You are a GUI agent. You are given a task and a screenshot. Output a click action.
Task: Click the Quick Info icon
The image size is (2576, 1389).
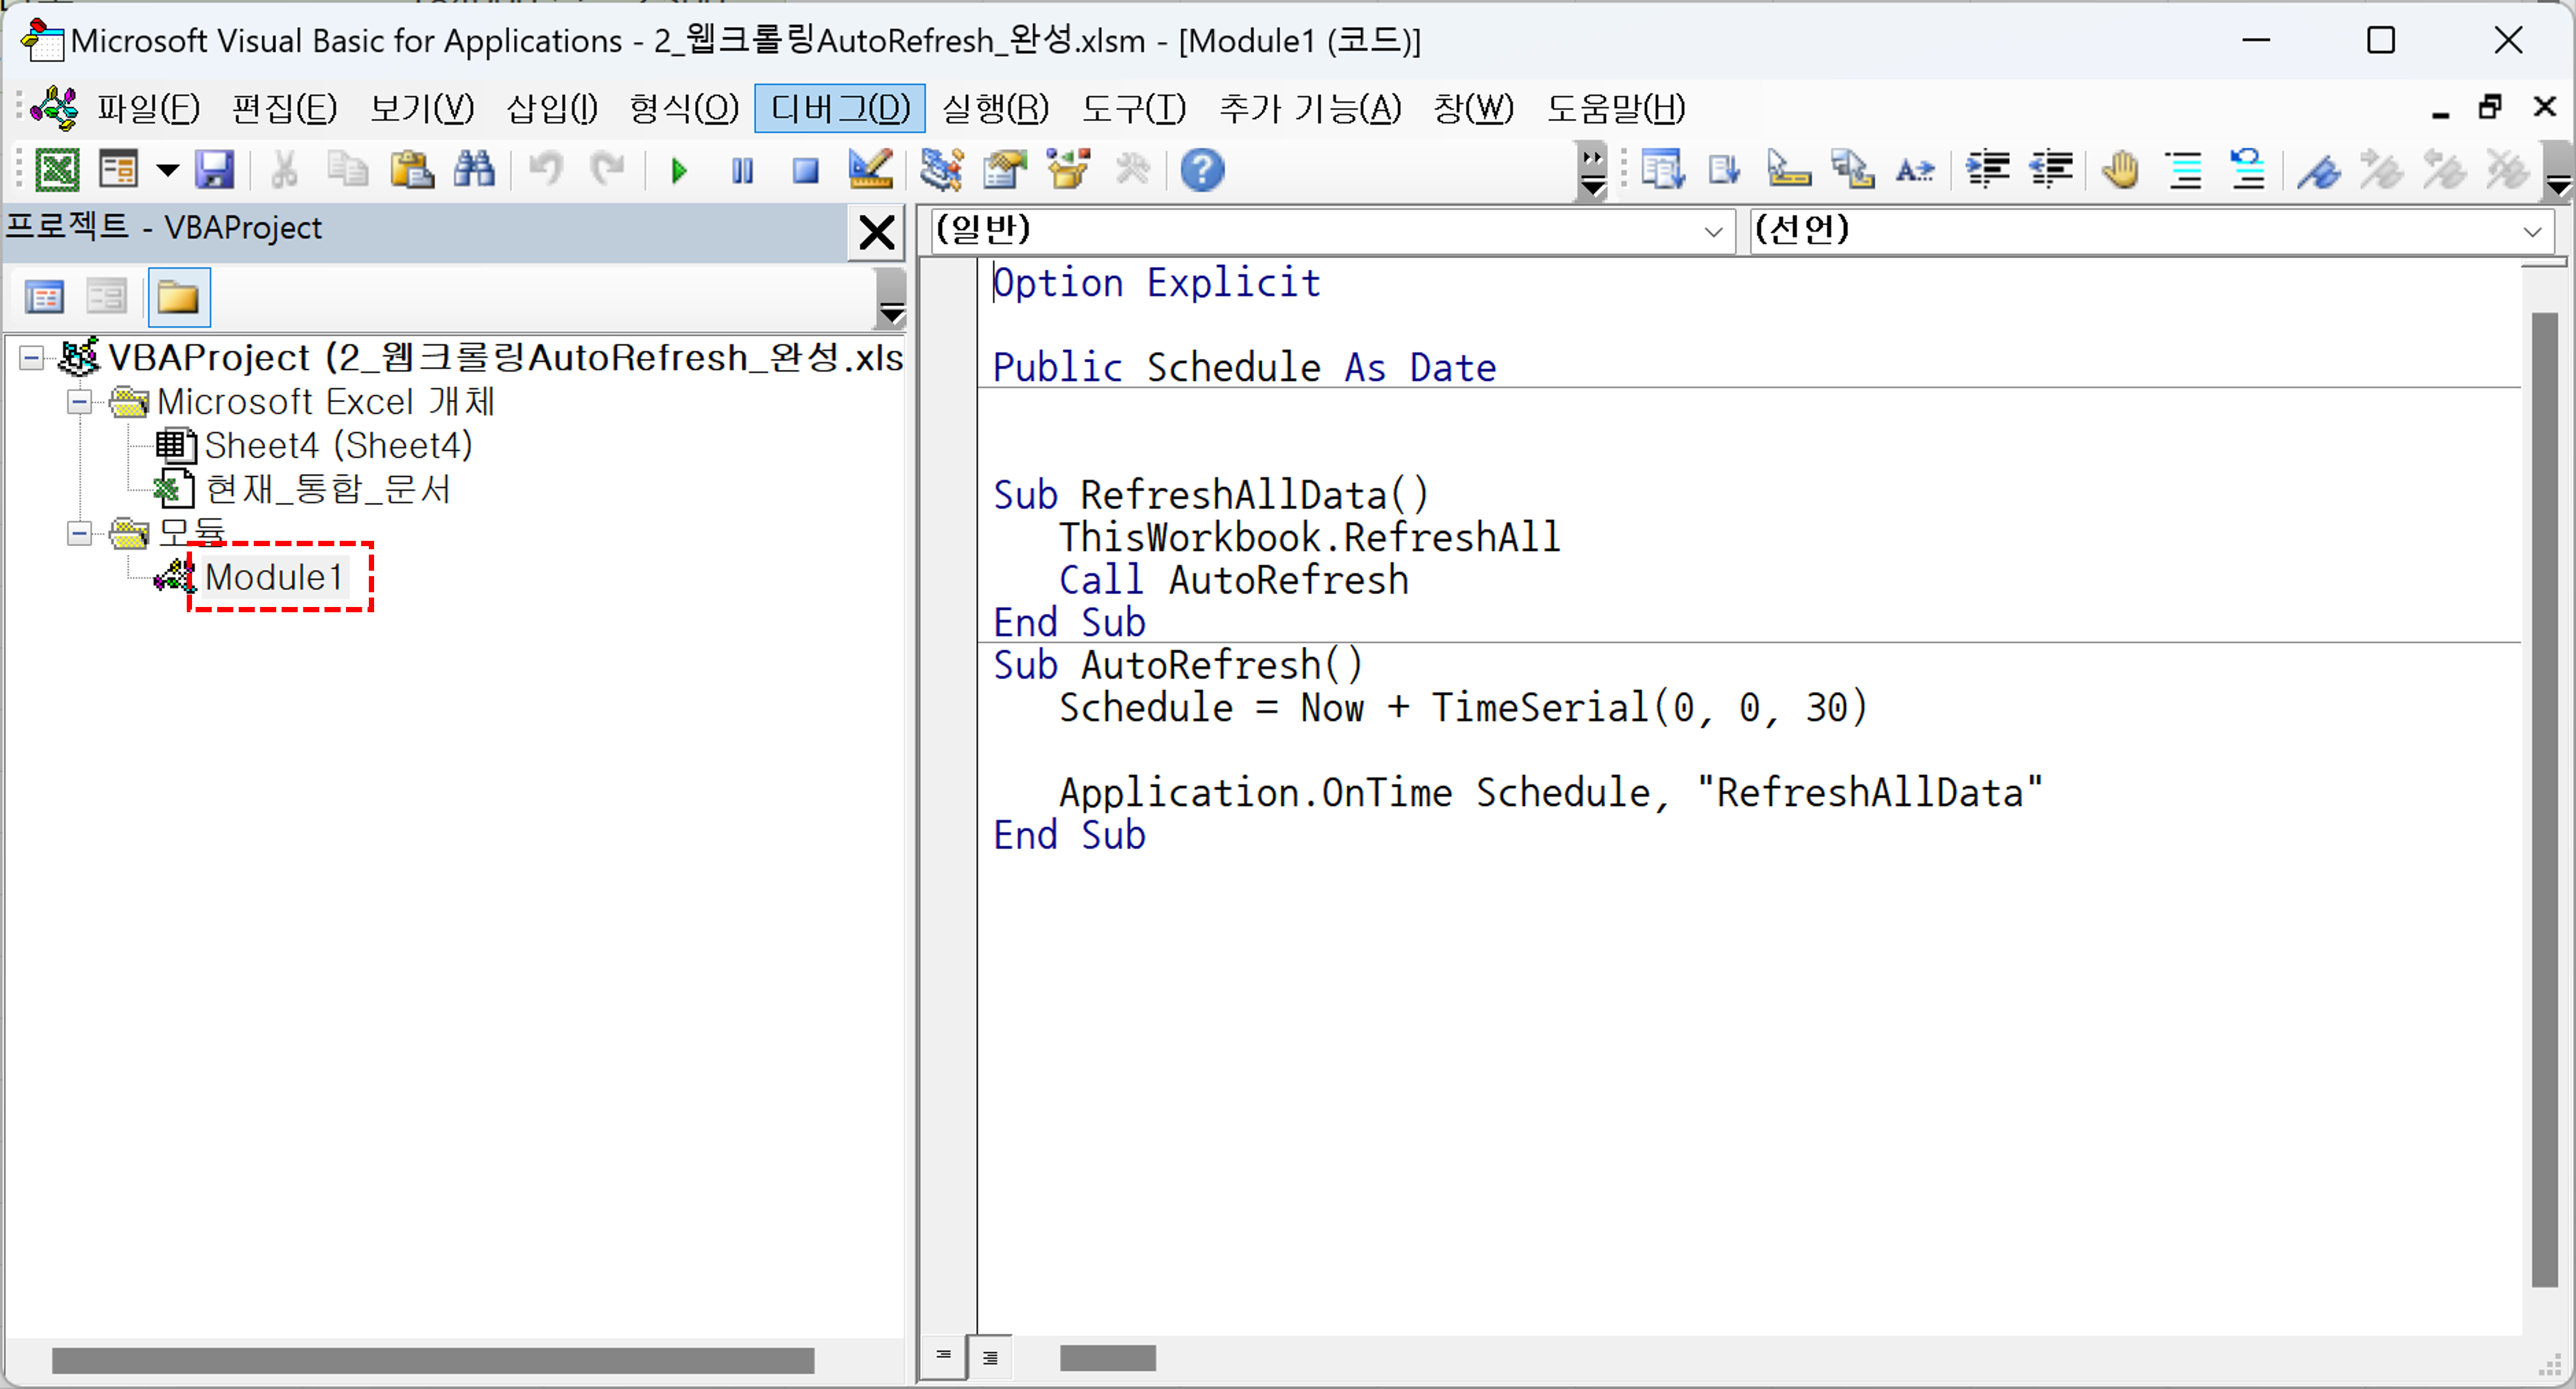tap(1788, 170)
